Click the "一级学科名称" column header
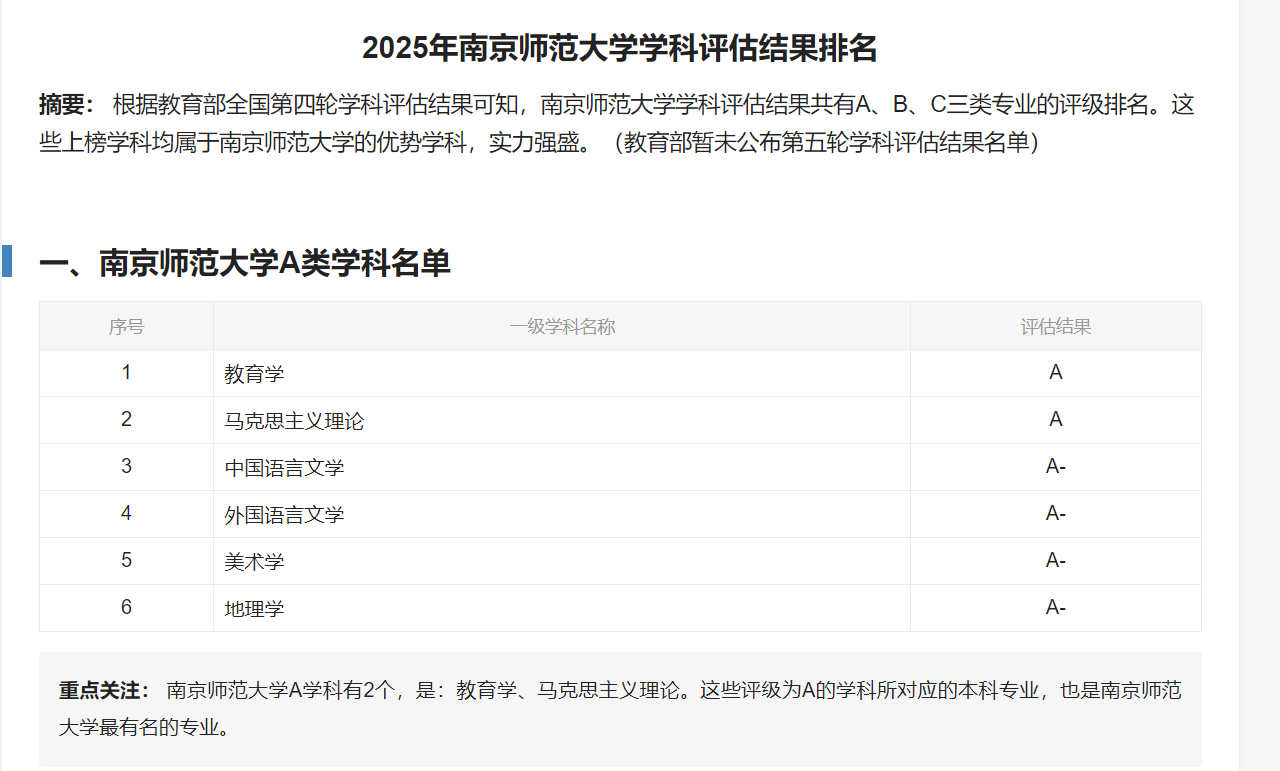 (x=562, y=326)
